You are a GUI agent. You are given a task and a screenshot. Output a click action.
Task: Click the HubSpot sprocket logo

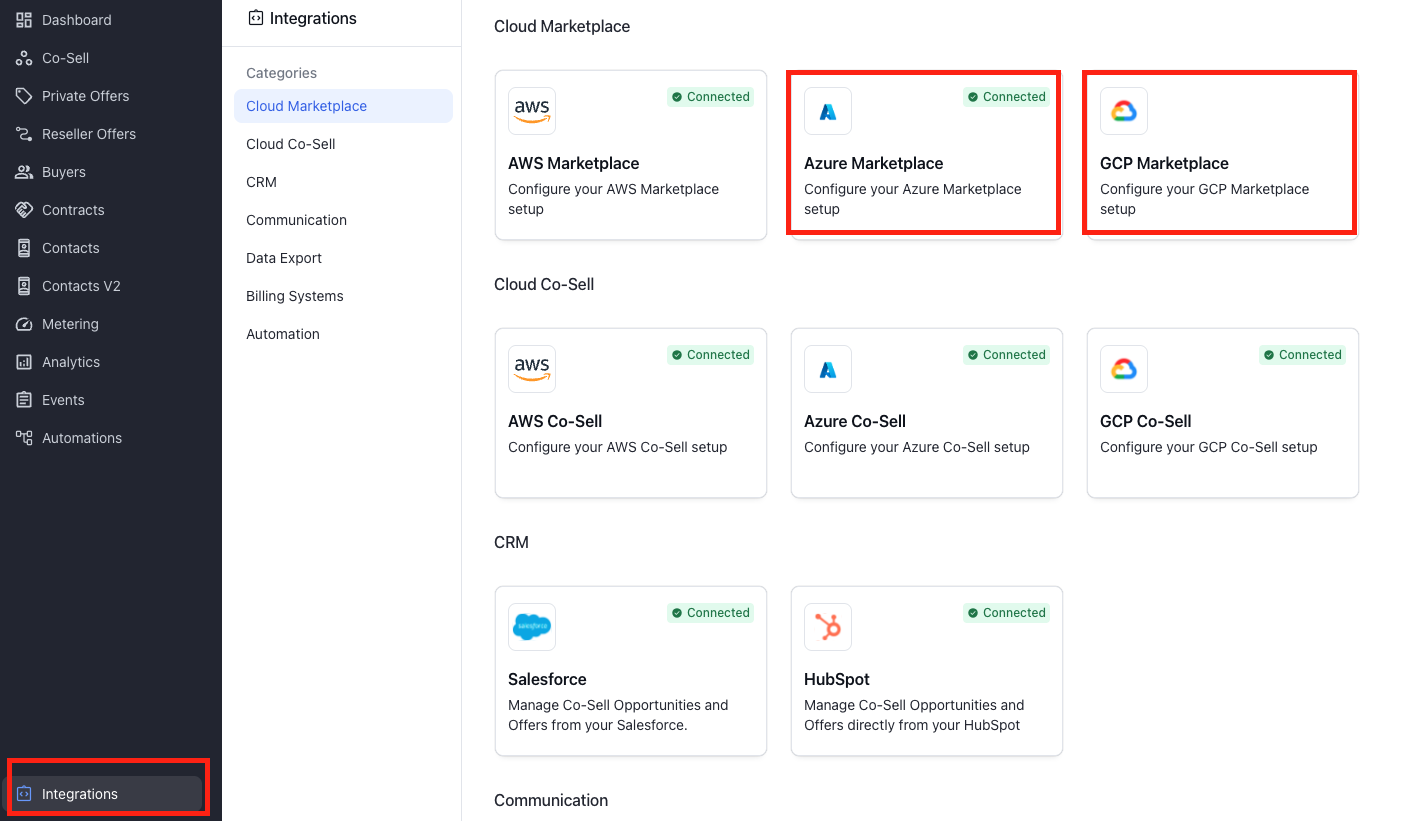pyautogui.click(x=828, y=627)
